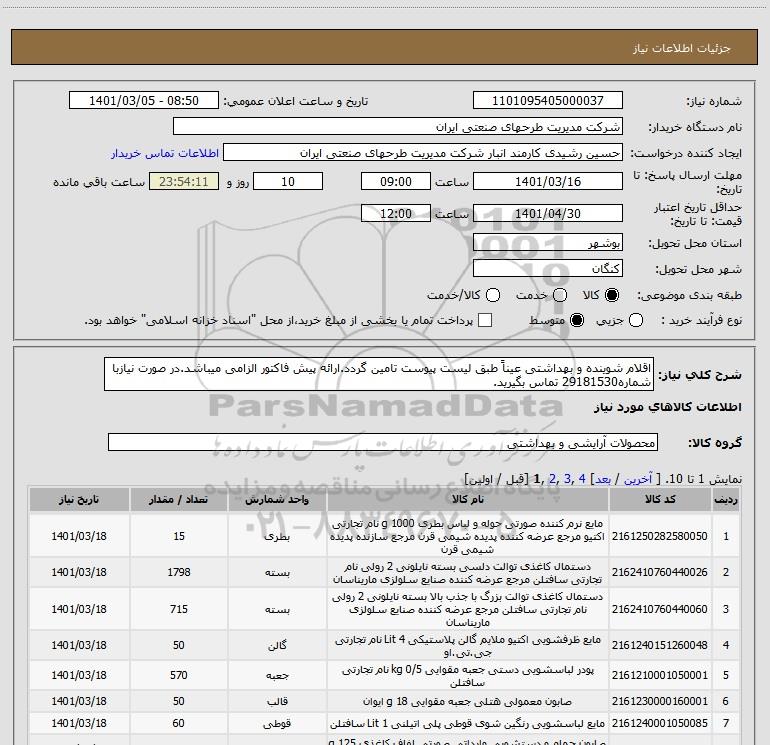This screenshot has height=745, width=770.
Task: Click unit cell قالب in row 6
Action: [x=277, y=701]
